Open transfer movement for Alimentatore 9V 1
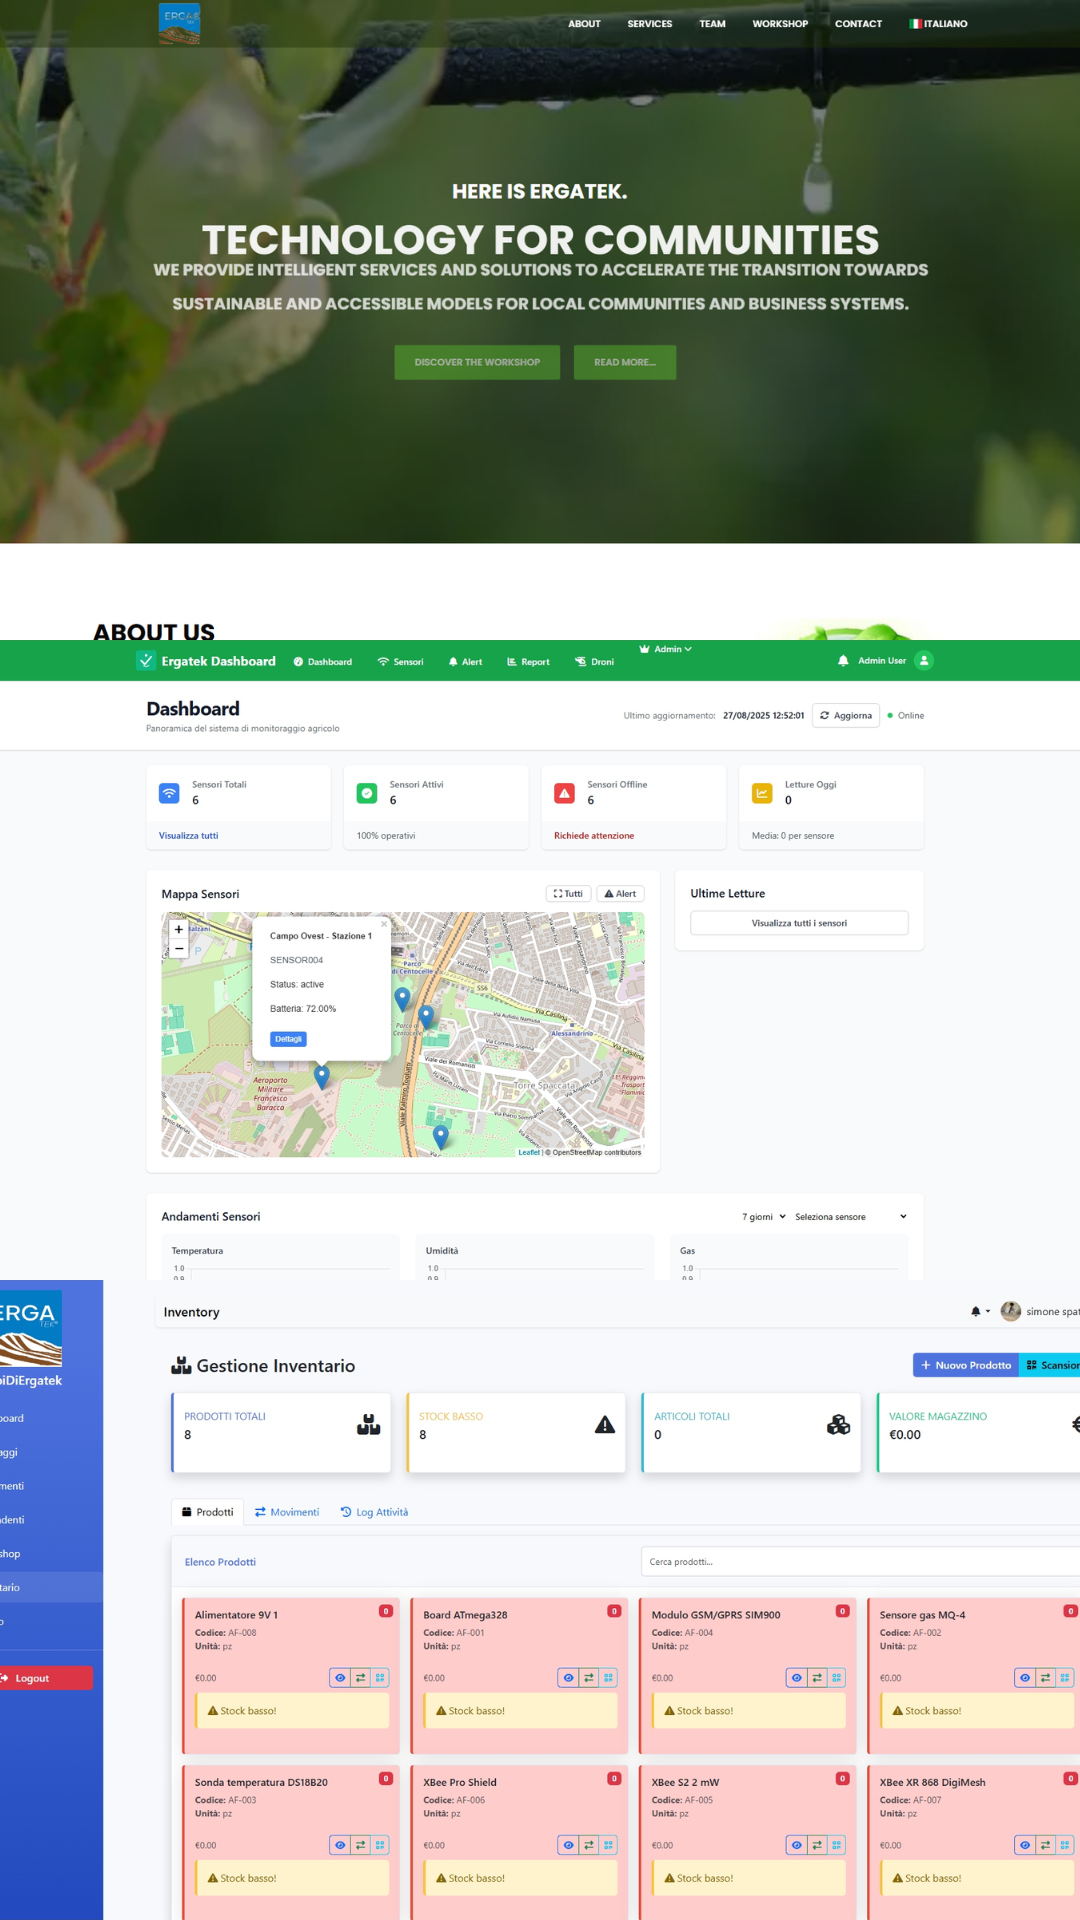The image size is (1080, 1920). (360, 1678)
